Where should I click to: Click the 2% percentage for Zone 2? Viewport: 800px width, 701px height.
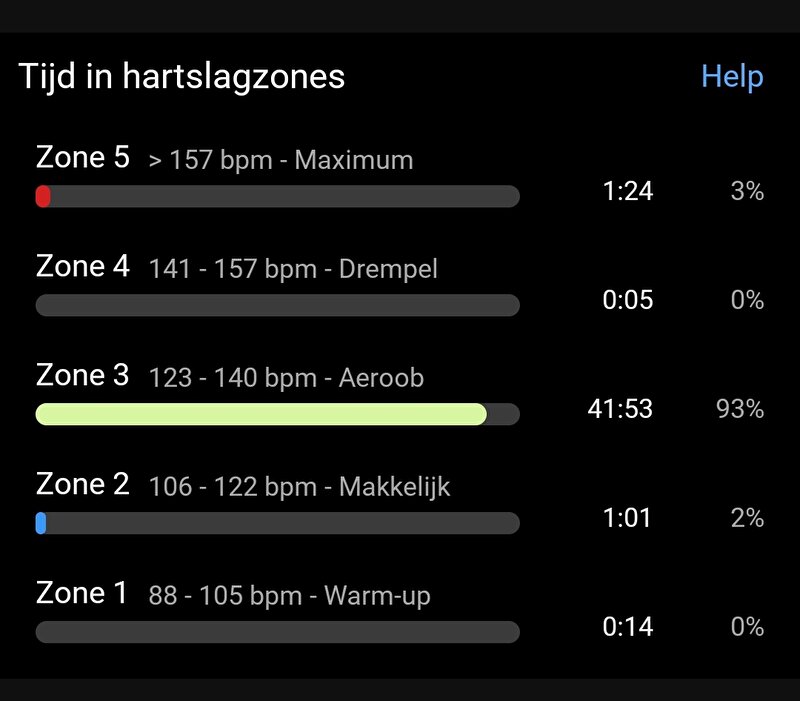coord(747,518)
